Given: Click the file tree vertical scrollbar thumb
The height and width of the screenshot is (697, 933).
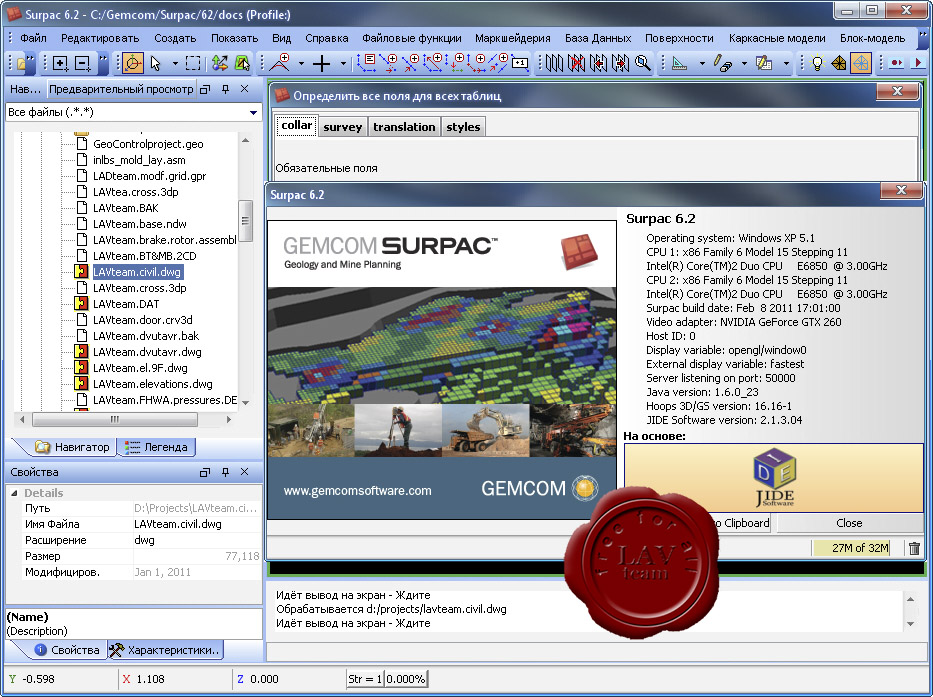Looking at the screenshot, I should click(x=245, y=221).
